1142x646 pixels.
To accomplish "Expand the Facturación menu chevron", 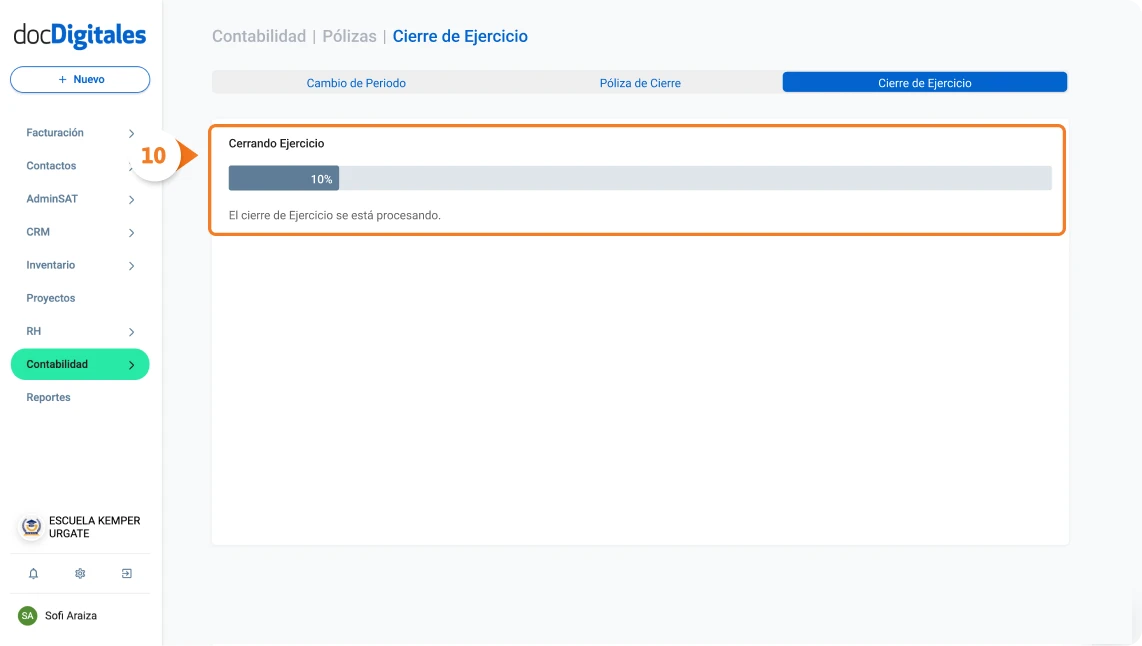I will 131,134.
